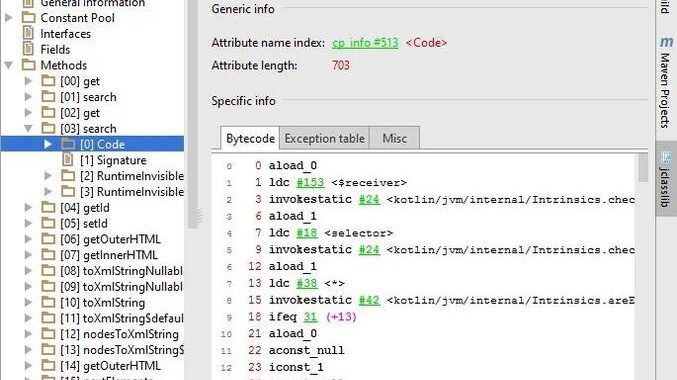
Task: Follow the #38 constant link
Action: pos(307,283)
